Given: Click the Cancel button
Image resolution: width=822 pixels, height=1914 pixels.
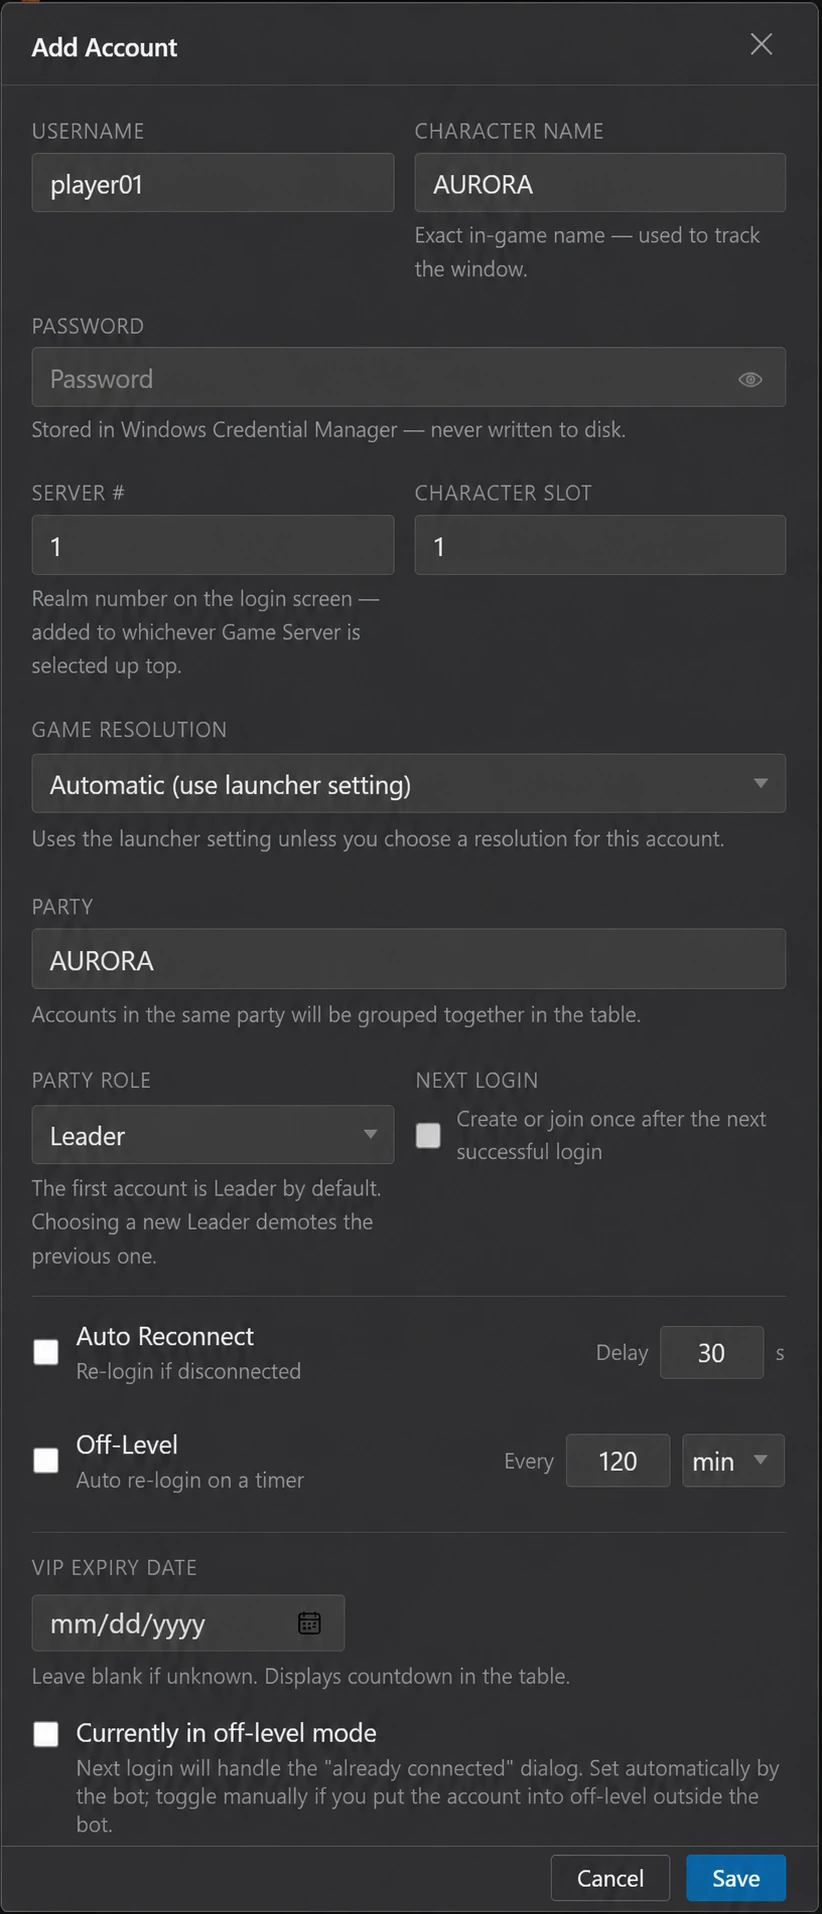Looking at the screenshot, I should point(610,1878).
